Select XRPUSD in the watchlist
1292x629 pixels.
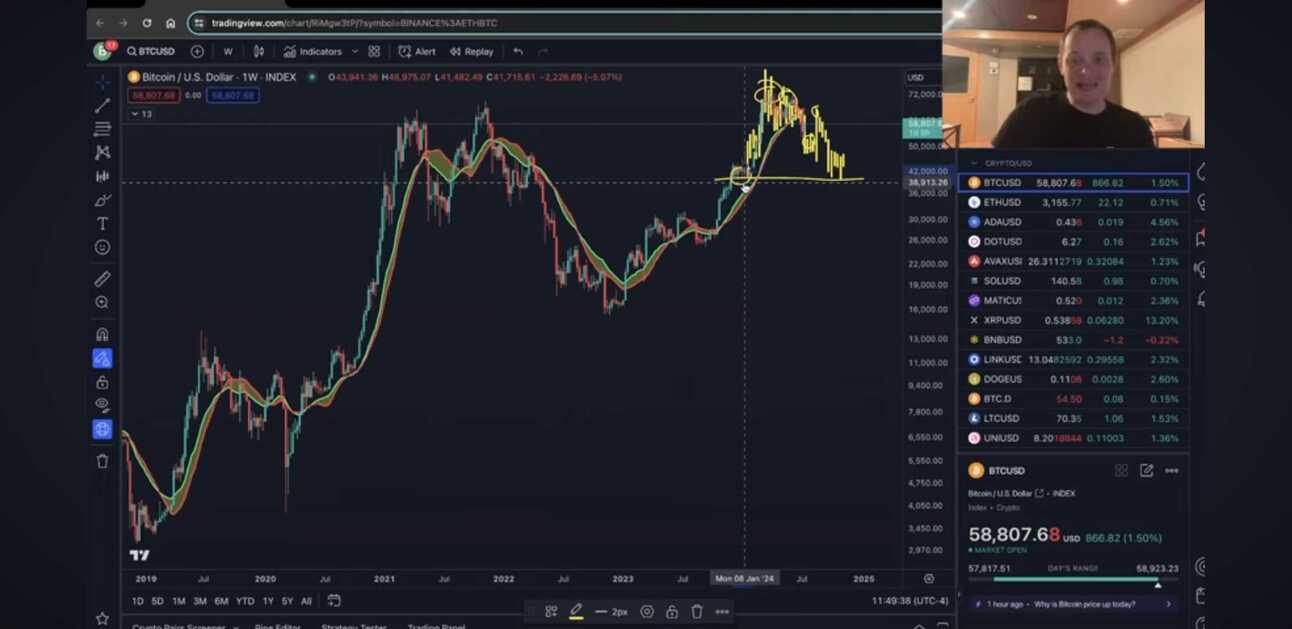(1073, 320)
